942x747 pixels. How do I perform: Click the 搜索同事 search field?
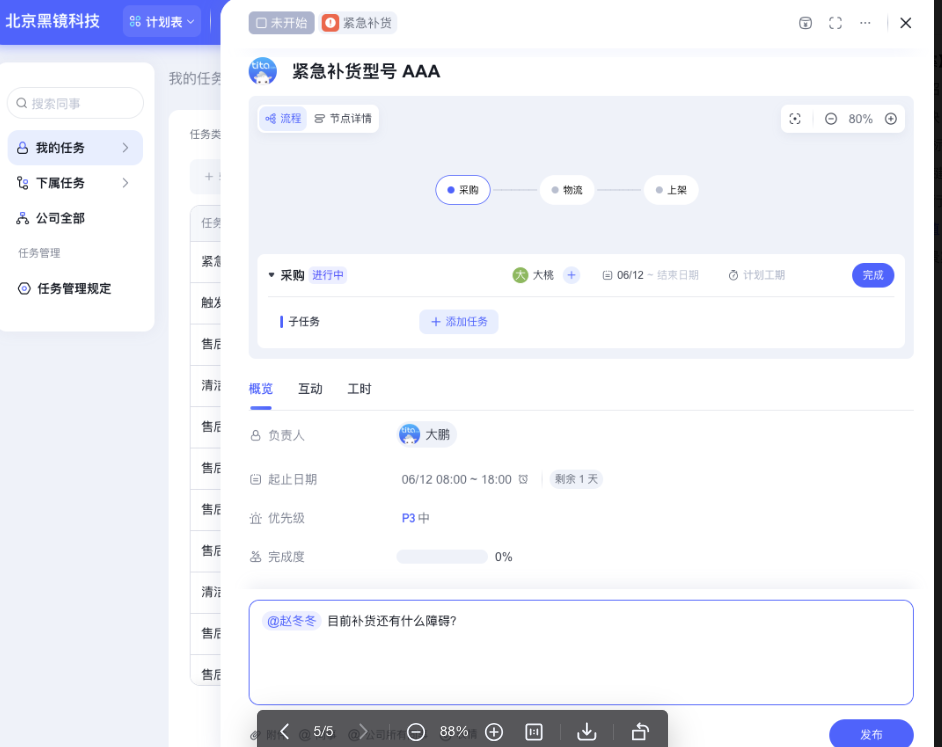pos(76,103)
